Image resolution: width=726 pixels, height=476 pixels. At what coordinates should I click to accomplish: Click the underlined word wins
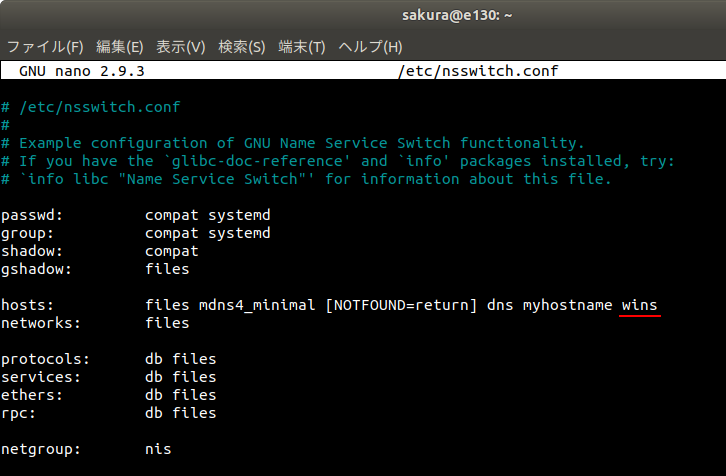[x=640, y=305]
